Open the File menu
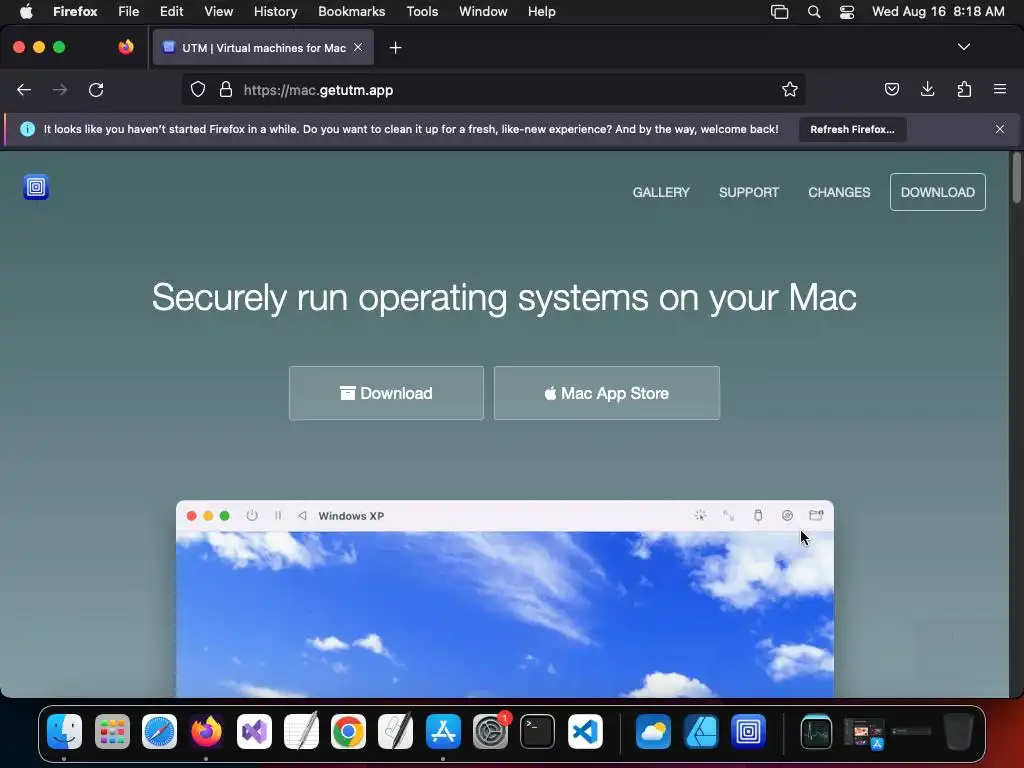Image resolution: width=1024 pixels, height=768 pixels. coord(129,12)
